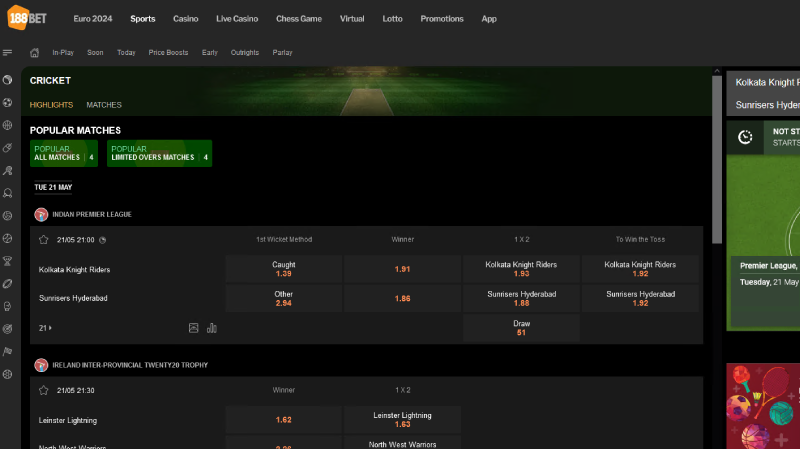Select the boxing glove icon in sidebar
The height and width of the screenshot is (449, 800).
click(7, 306)
